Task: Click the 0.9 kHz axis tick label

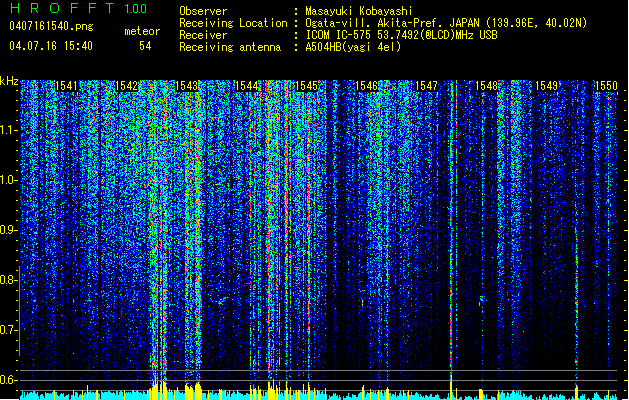Action: point(8,230)
